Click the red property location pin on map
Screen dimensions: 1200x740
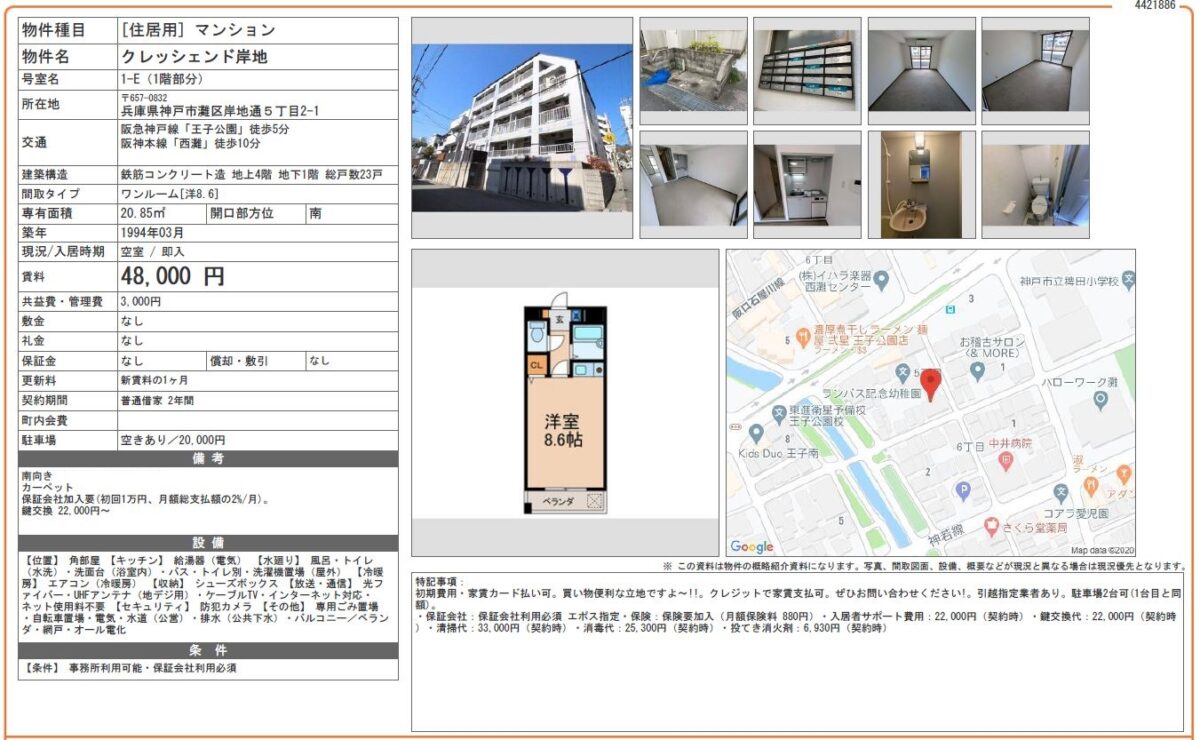coord(930,383)
